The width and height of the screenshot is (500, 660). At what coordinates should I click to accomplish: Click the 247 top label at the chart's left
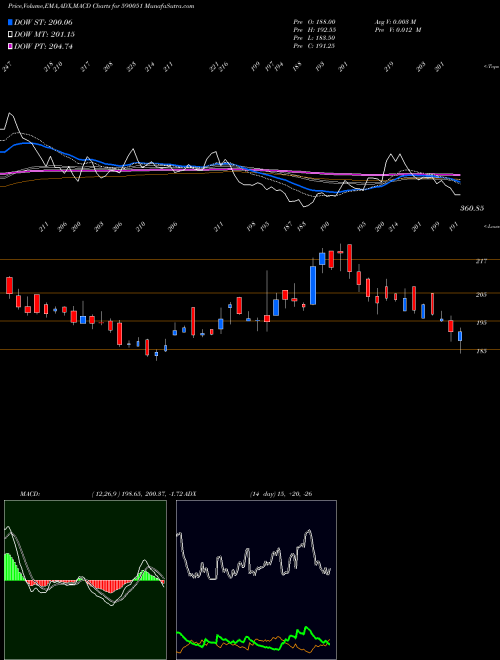pyautogui.click(x=7, y=67)
